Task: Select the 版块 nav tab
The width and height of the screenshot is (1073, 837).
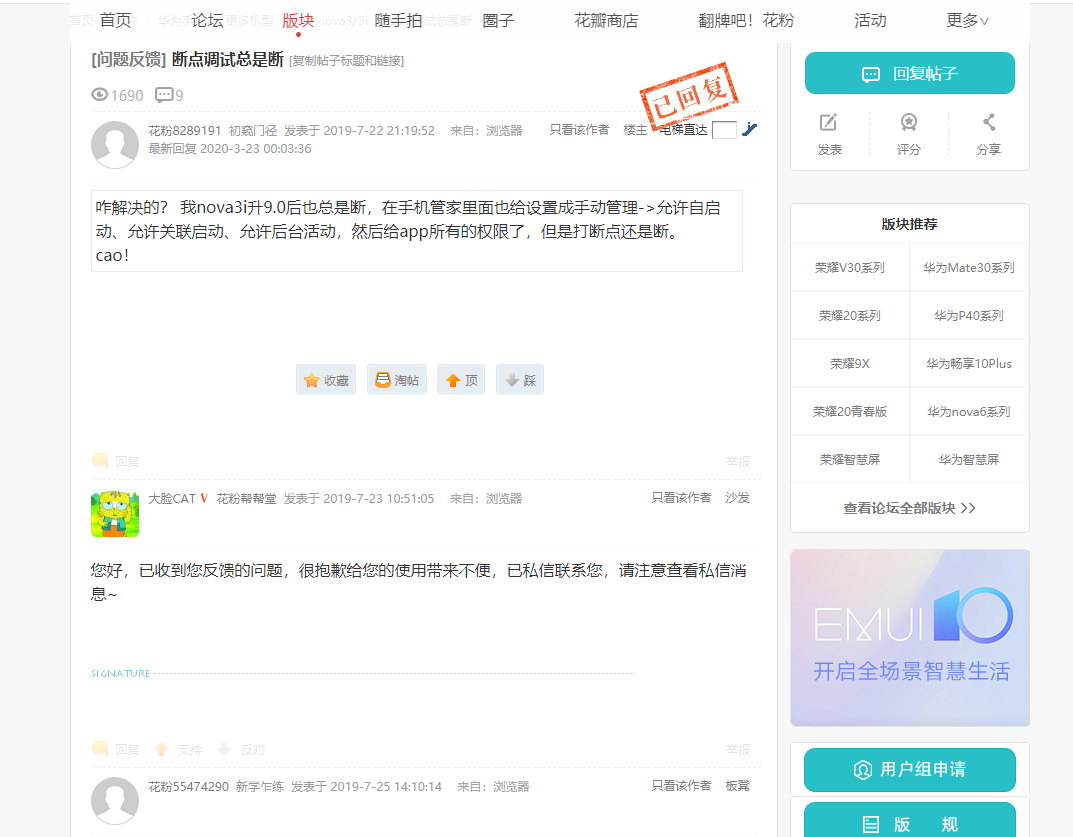Action: [298, 21]
